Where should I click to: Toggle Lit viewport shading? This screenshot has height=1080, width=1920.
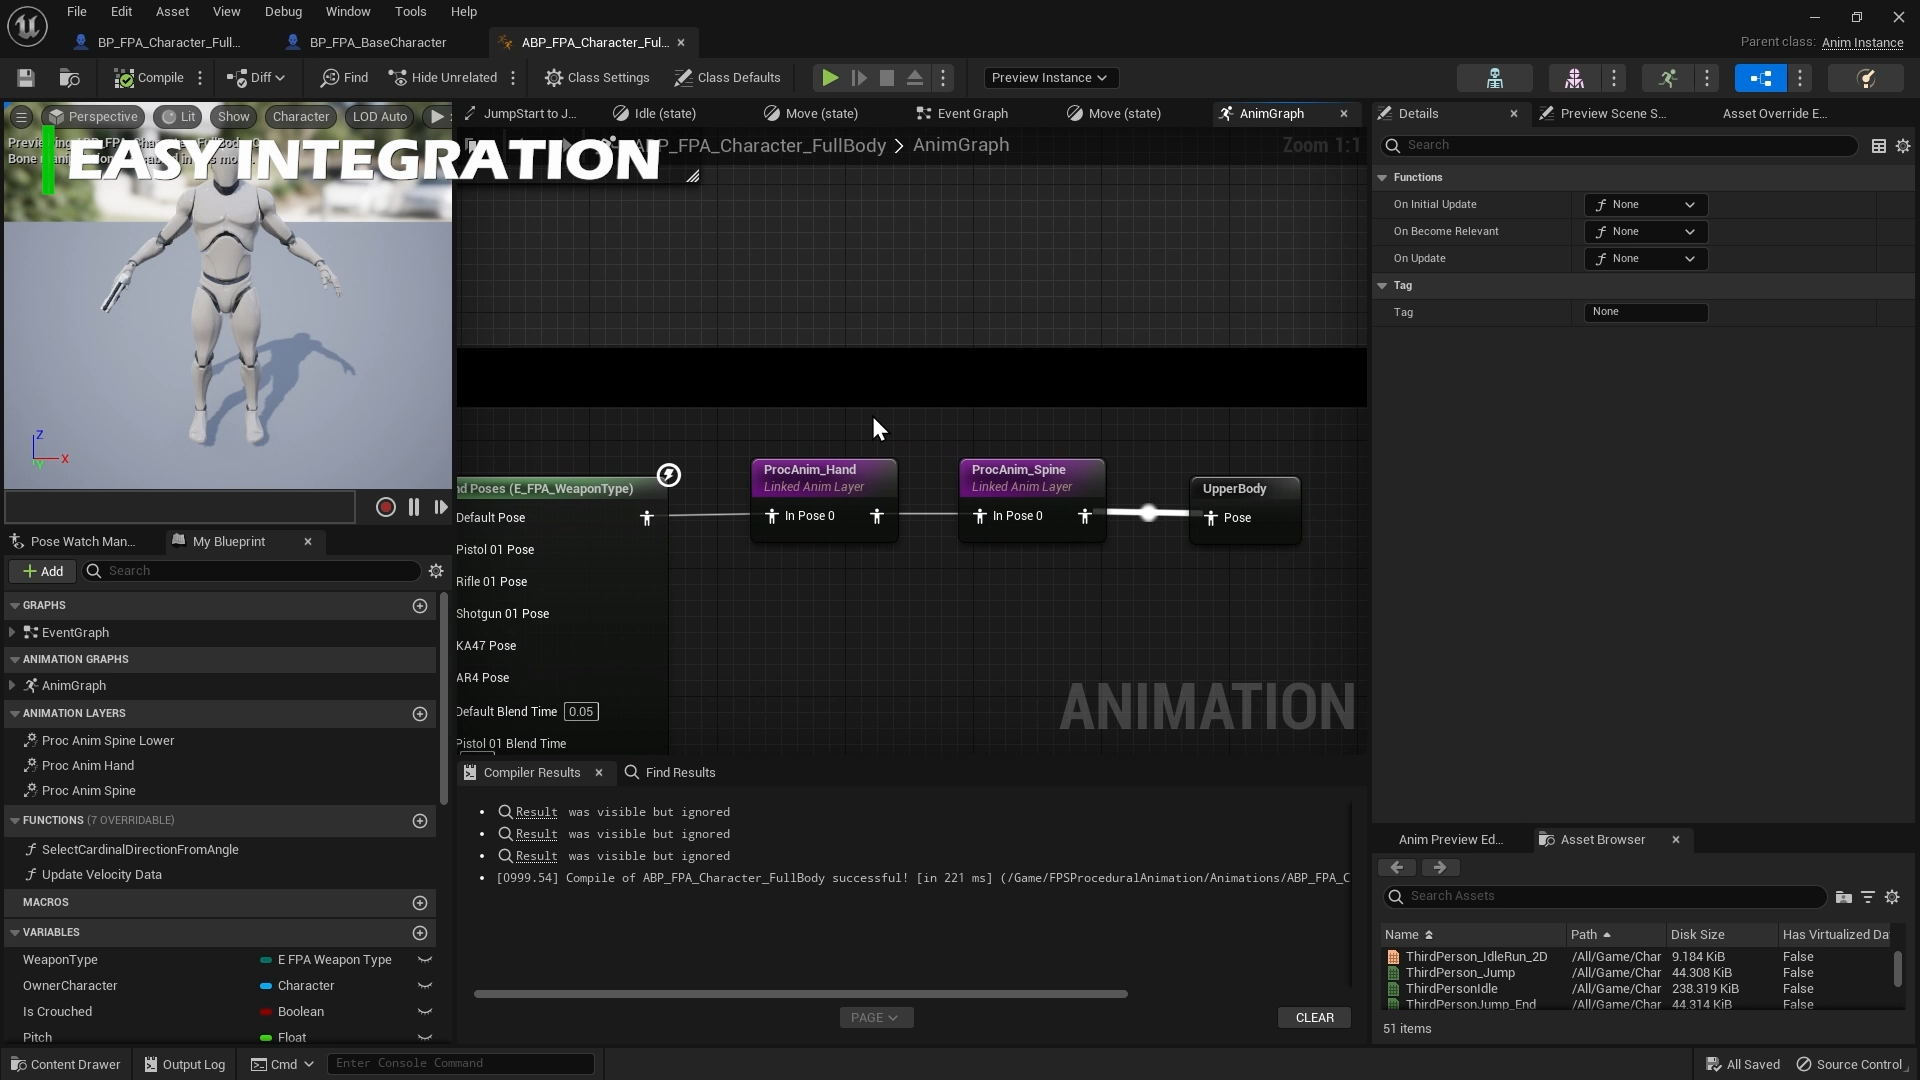point(178,116)
